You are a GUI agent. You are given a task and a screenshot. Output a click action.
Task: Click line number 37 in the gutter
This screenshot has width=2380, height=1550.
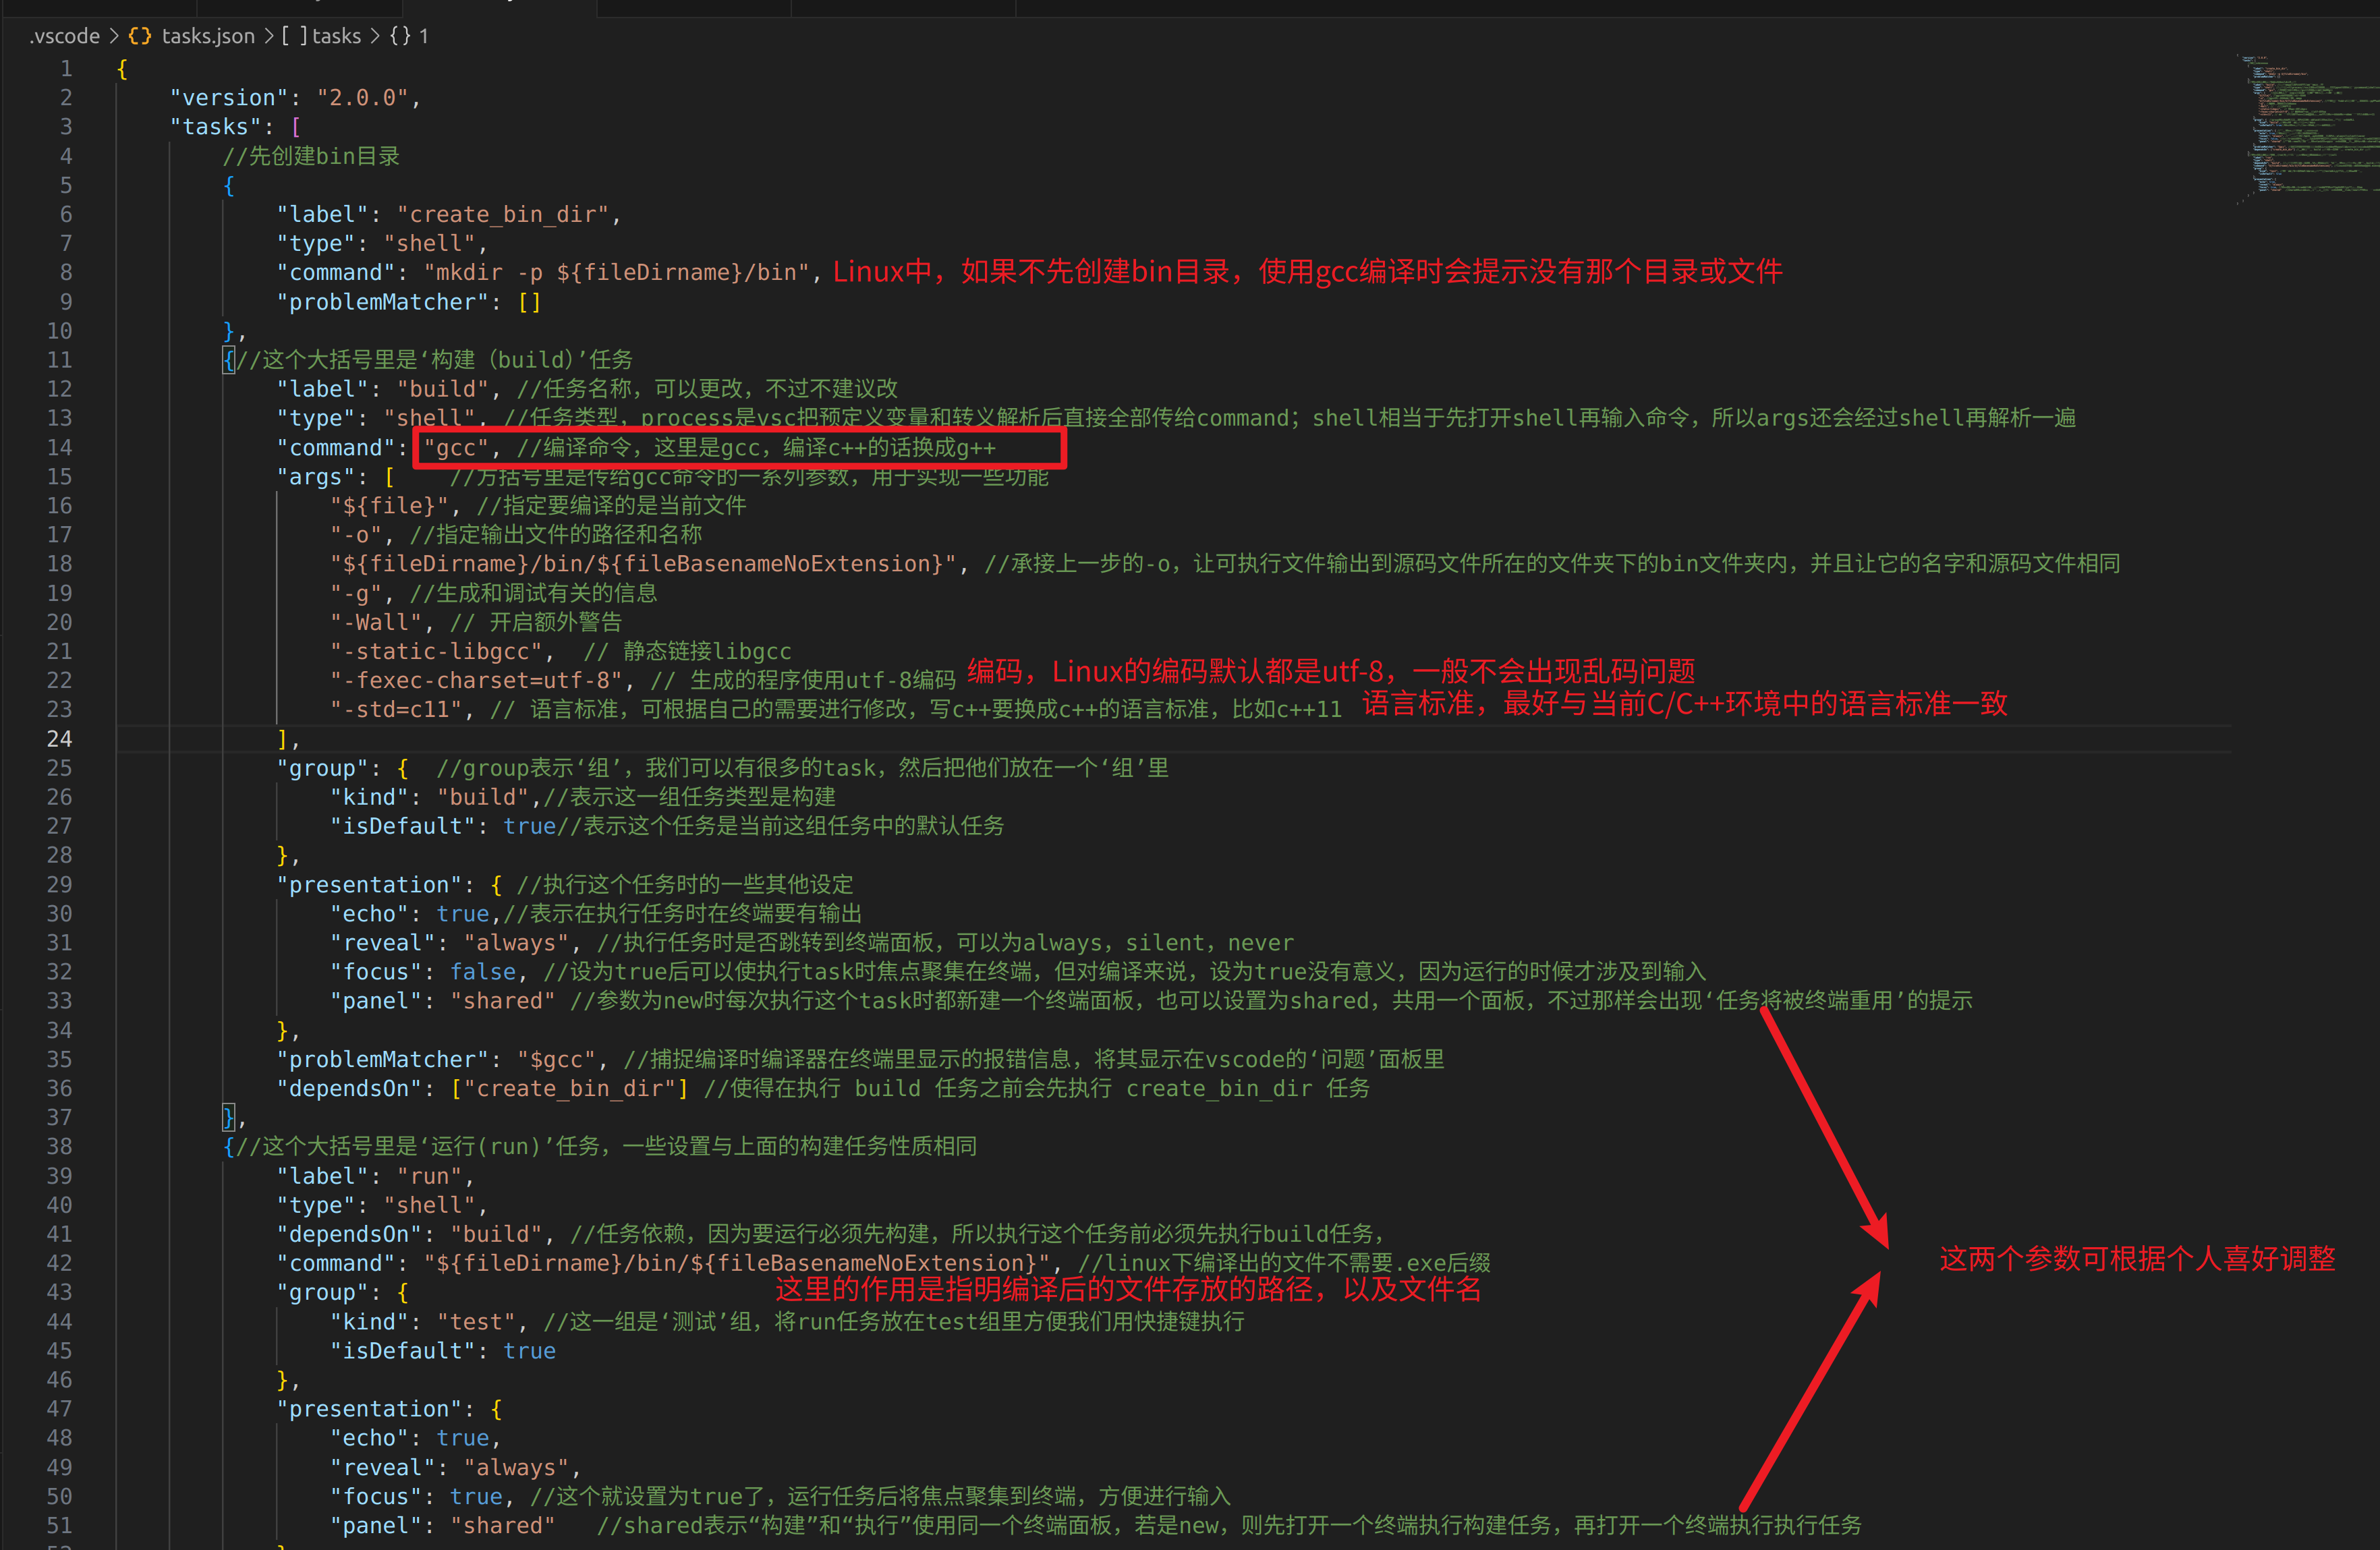point(59,1117)
